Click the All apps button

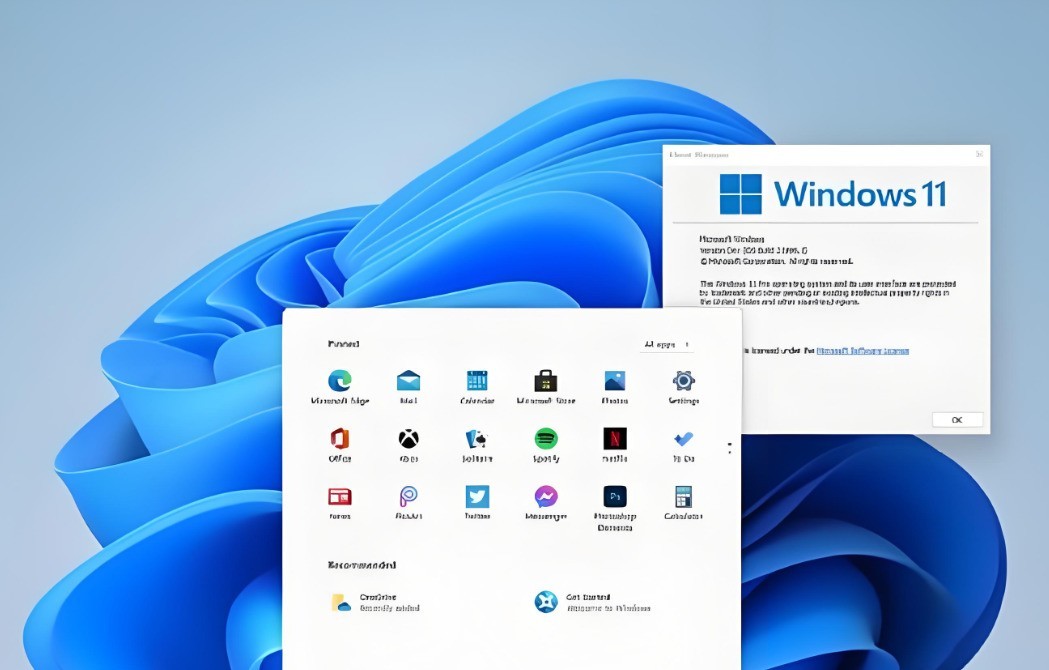(x=666, y=345)
